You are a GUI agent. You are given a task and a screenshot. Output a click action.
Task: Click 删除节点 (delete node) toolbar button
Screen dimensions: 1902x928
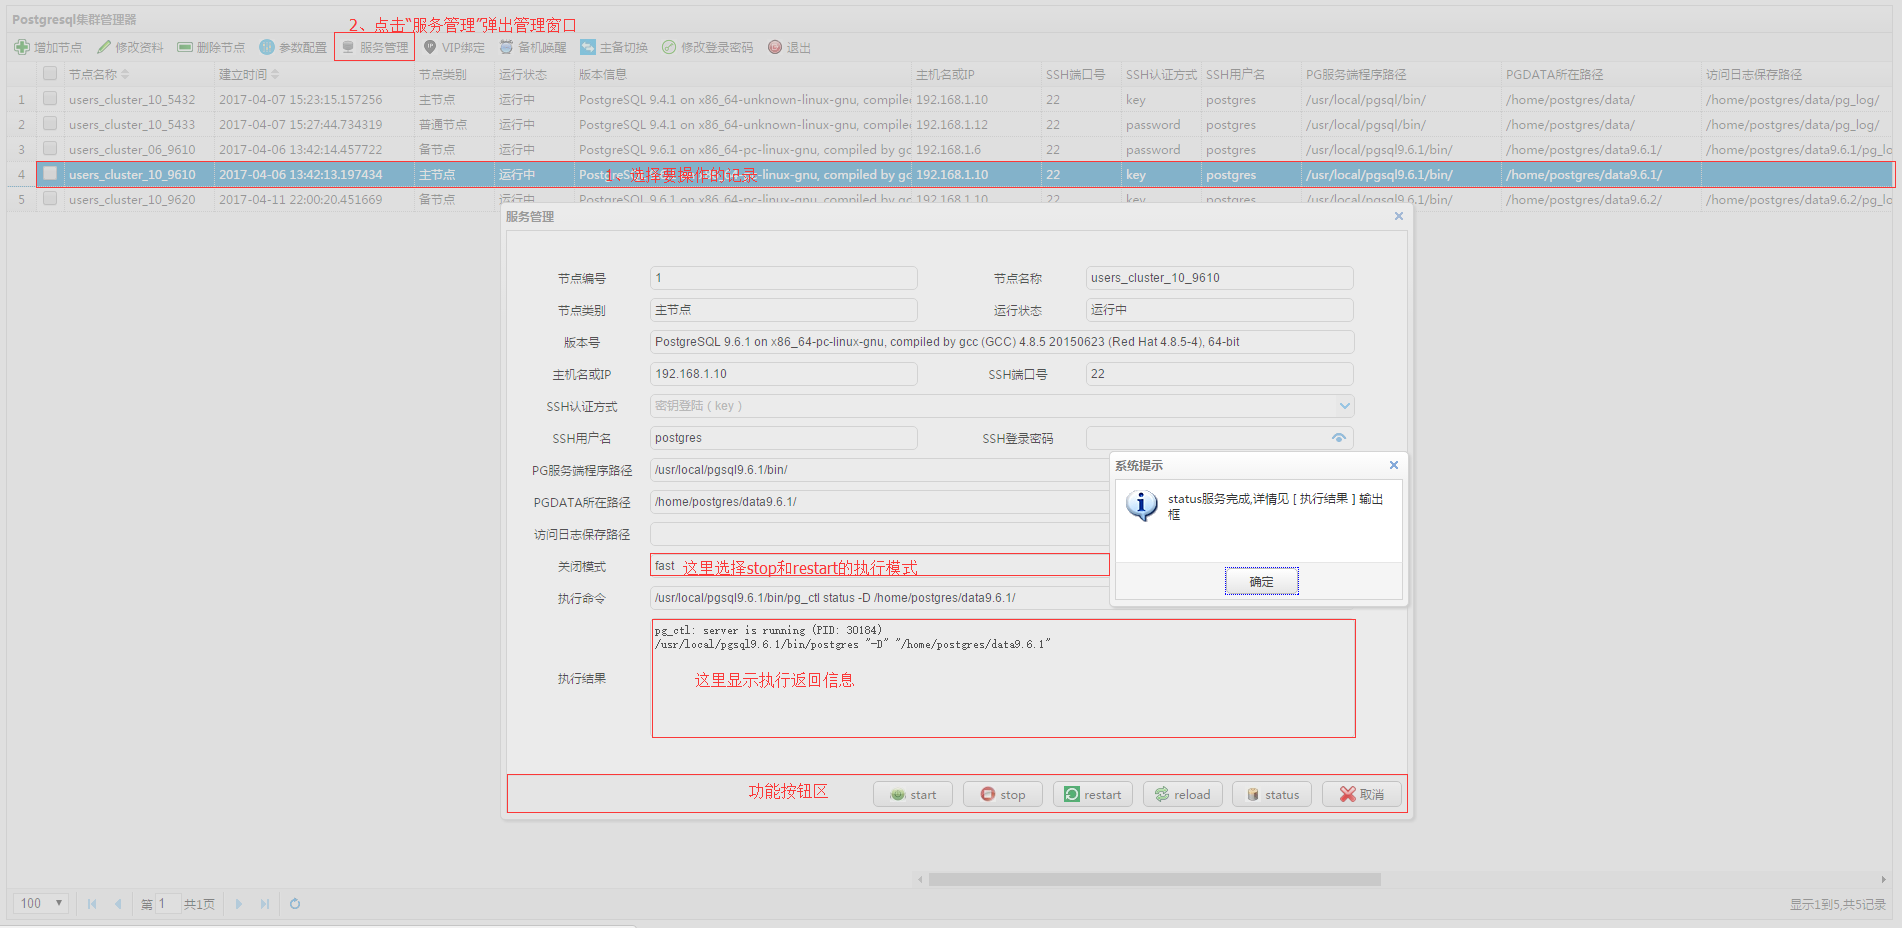(212, 47)
